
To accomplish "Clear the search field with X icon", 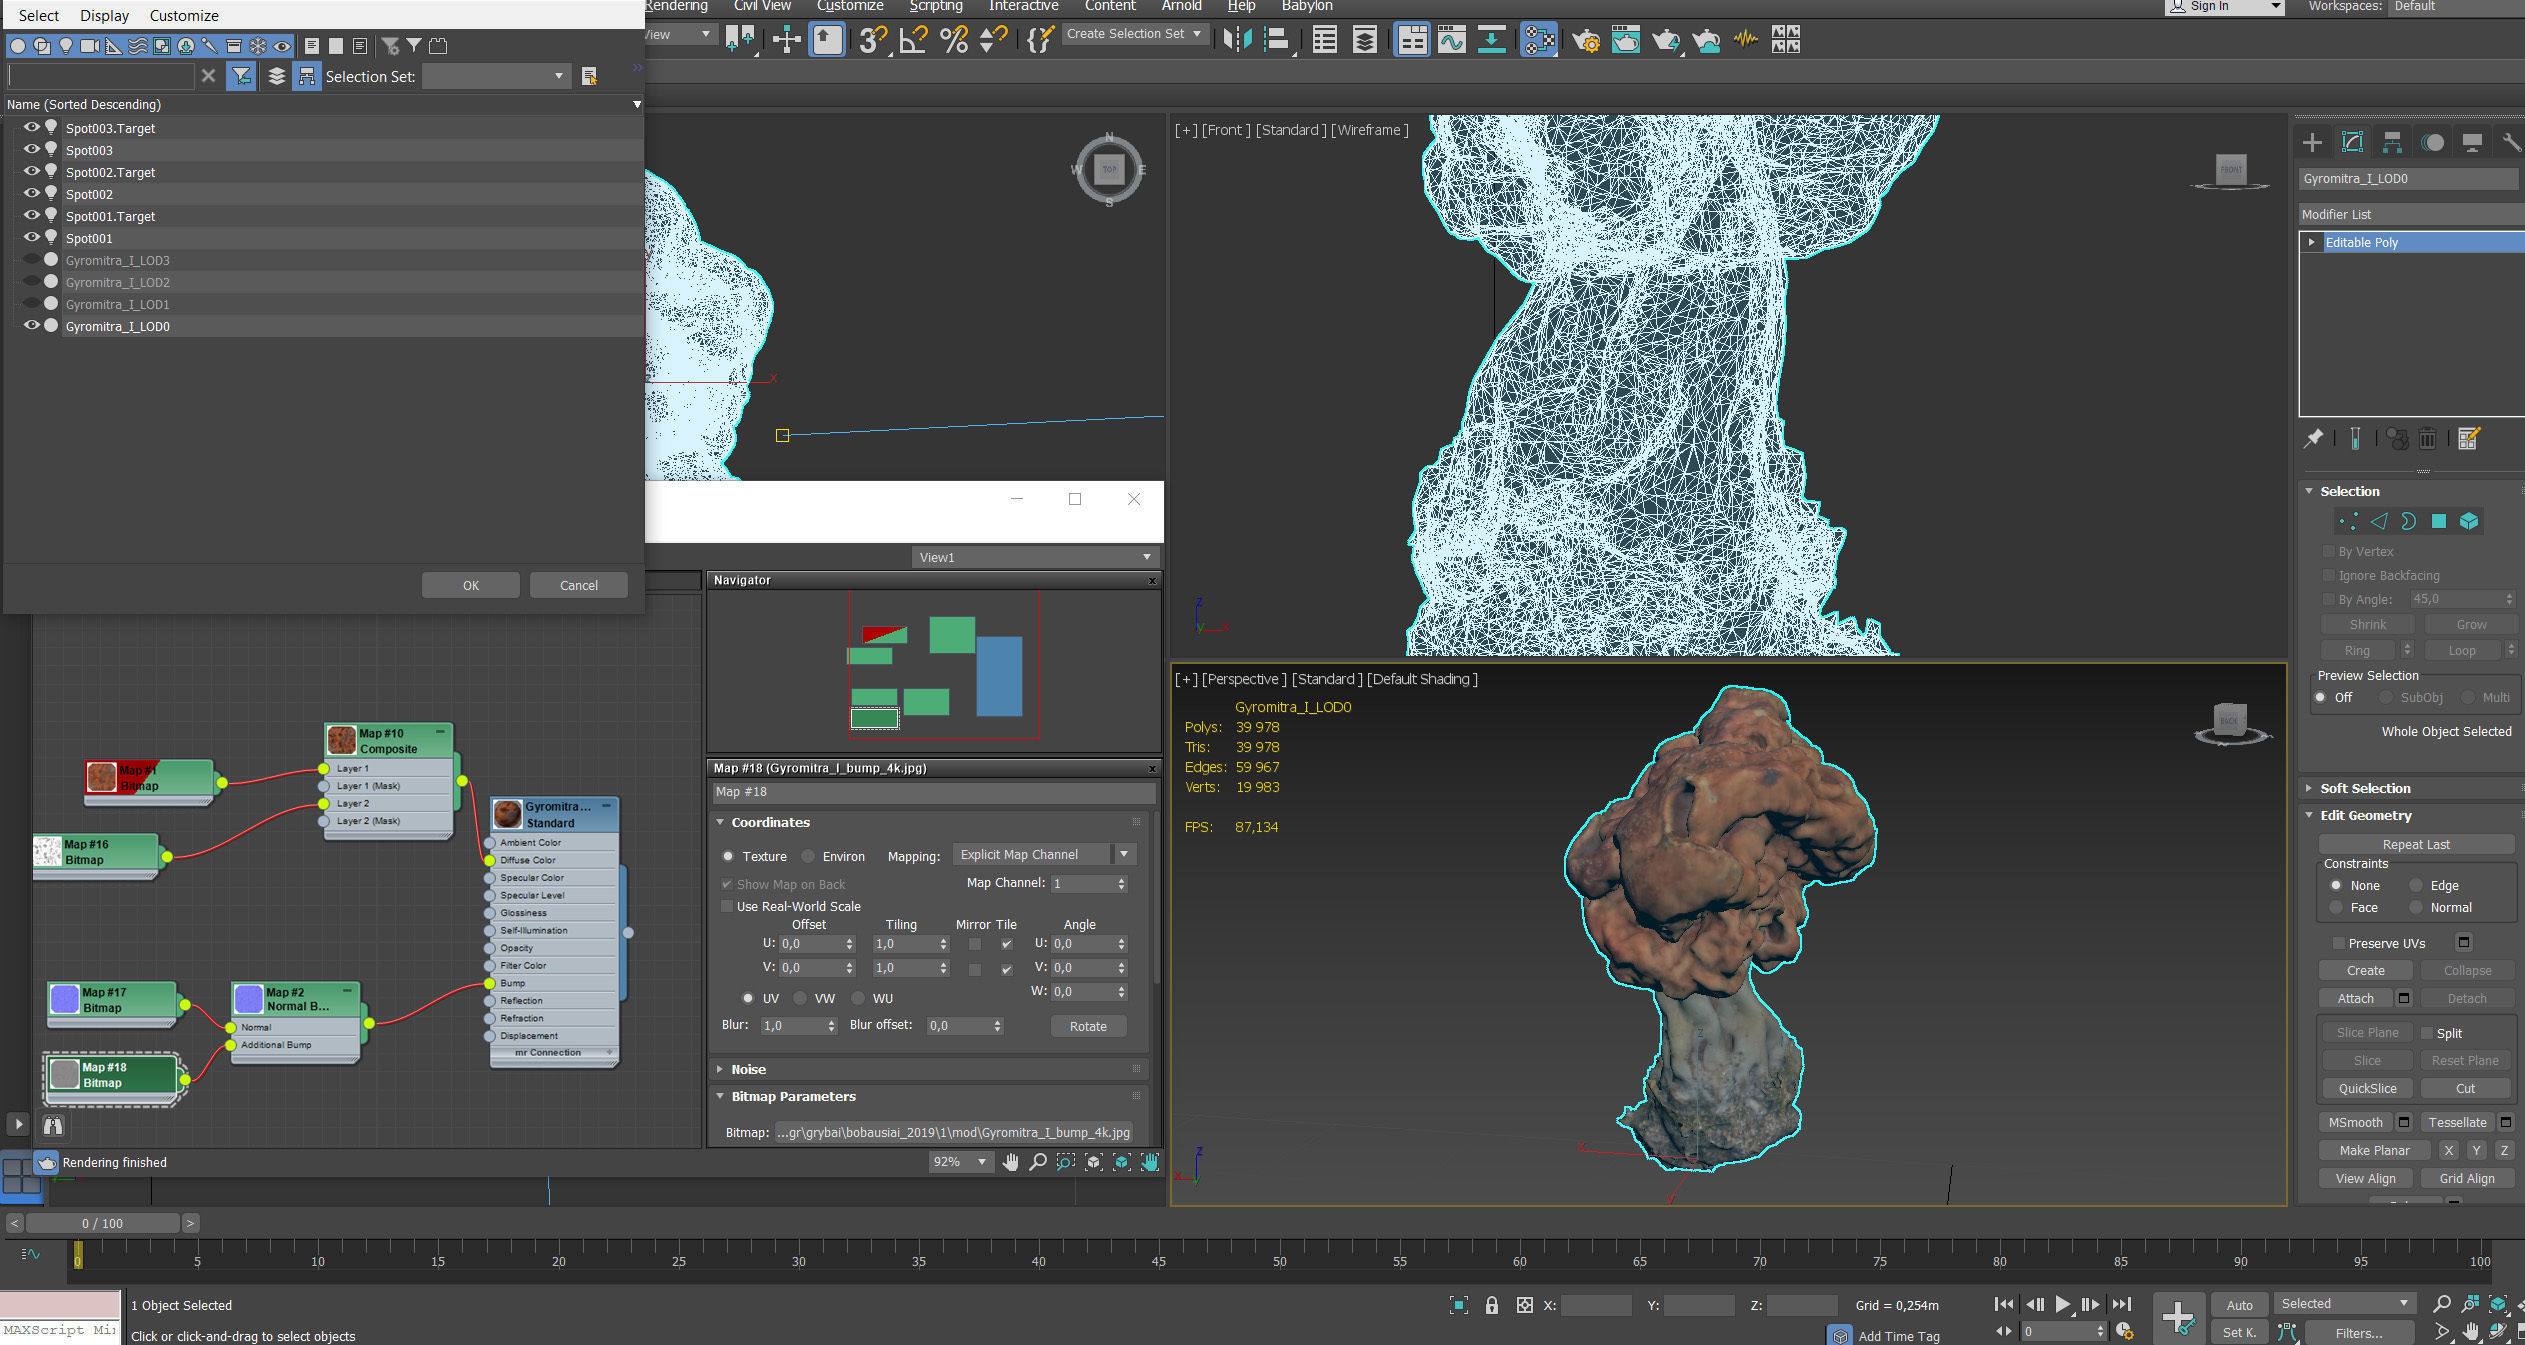I will [208, 76].
